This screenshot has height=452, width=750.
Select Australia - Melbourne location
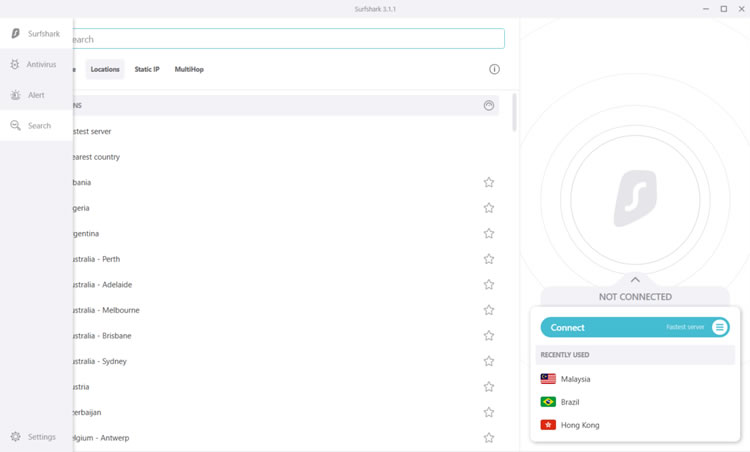click(286, 310)
